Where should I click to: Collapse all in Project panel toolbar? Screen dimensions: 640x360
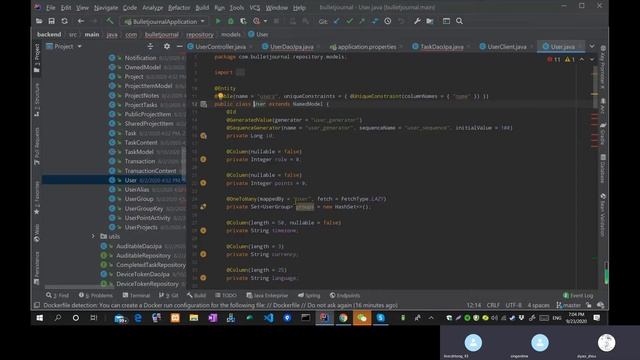coord(150,47)
